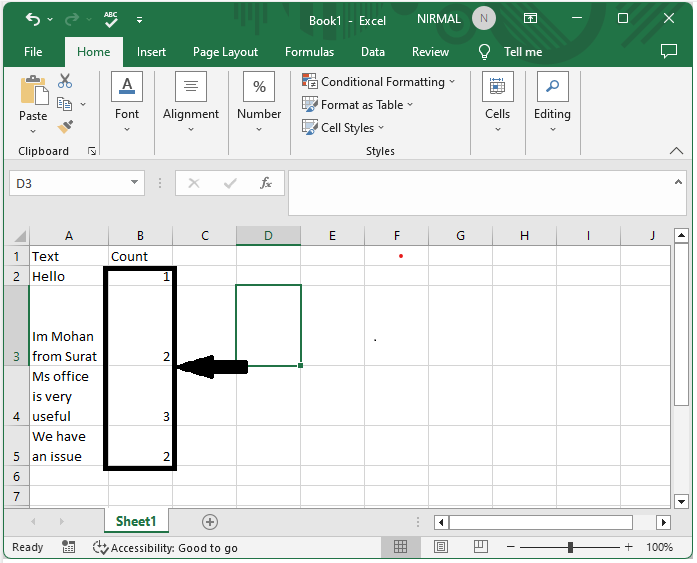Image resolution: width=697 pixels, height=563 pixels.
Task: Expand the Name Box dropdown arrow
Action: click(134, 183)
